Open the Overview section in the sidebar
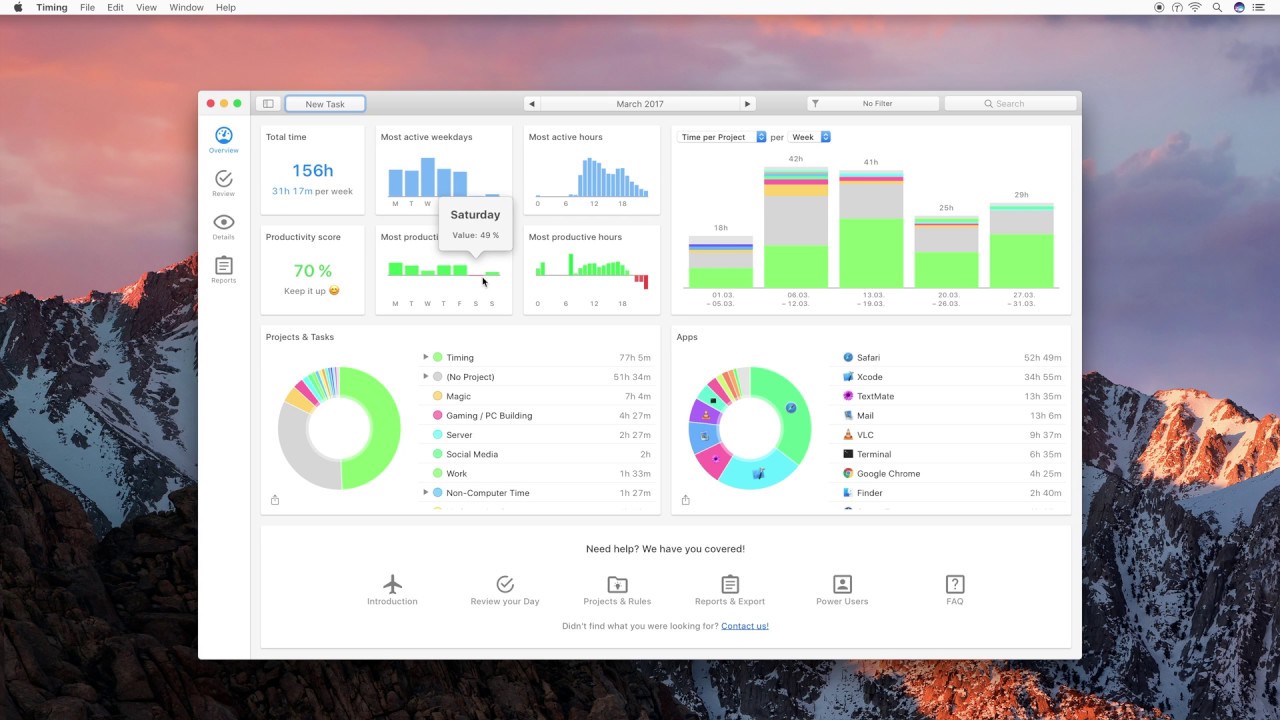The image size is (1280, 720). tap(224, 140)
